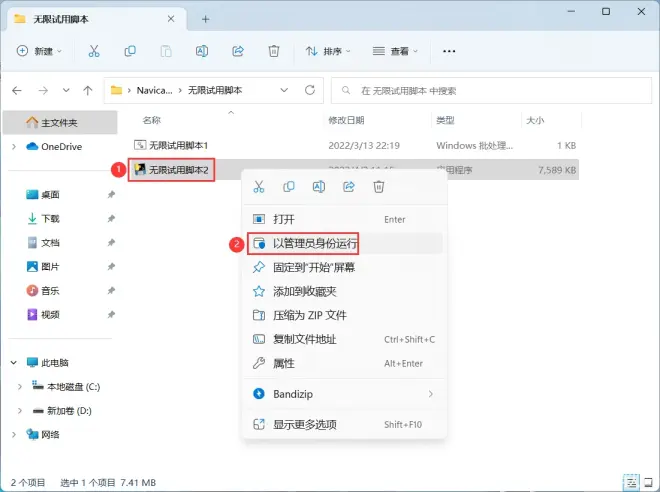Click the search box 在 无限试用脚本 中搜索
660x492 pixels.
click(x=491, y=90)
